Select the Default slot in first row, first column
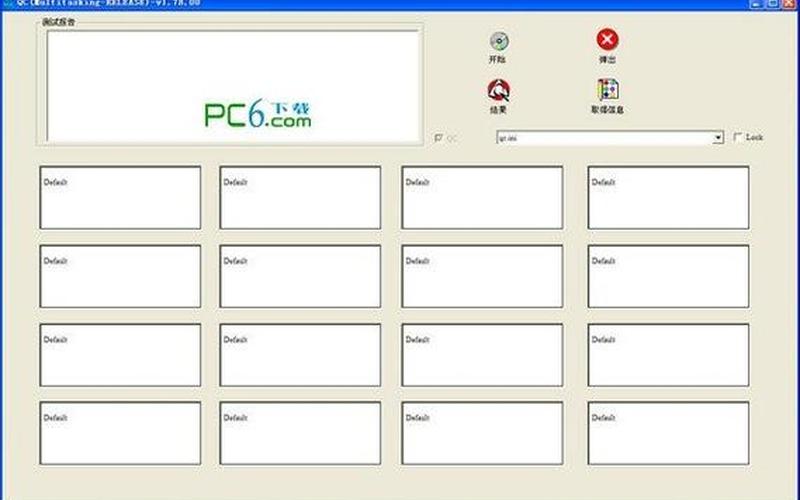 tap(120, 197)
